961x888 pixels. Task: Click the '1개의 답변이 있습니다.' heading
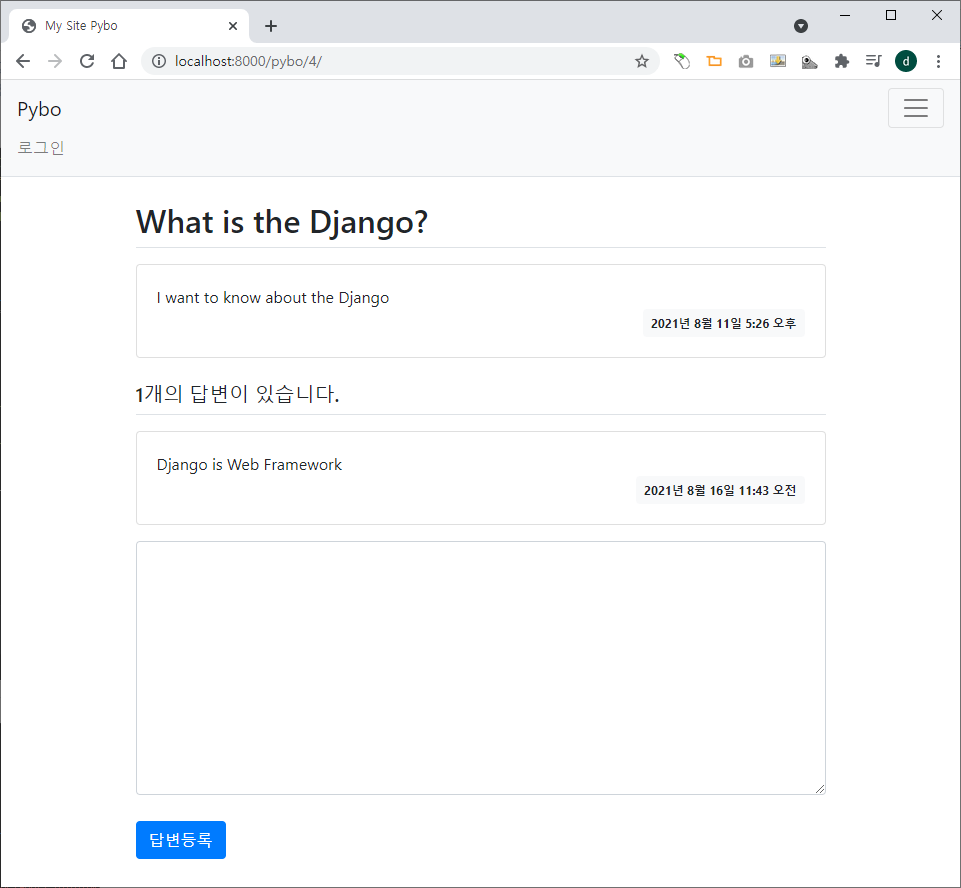[237, 394]
